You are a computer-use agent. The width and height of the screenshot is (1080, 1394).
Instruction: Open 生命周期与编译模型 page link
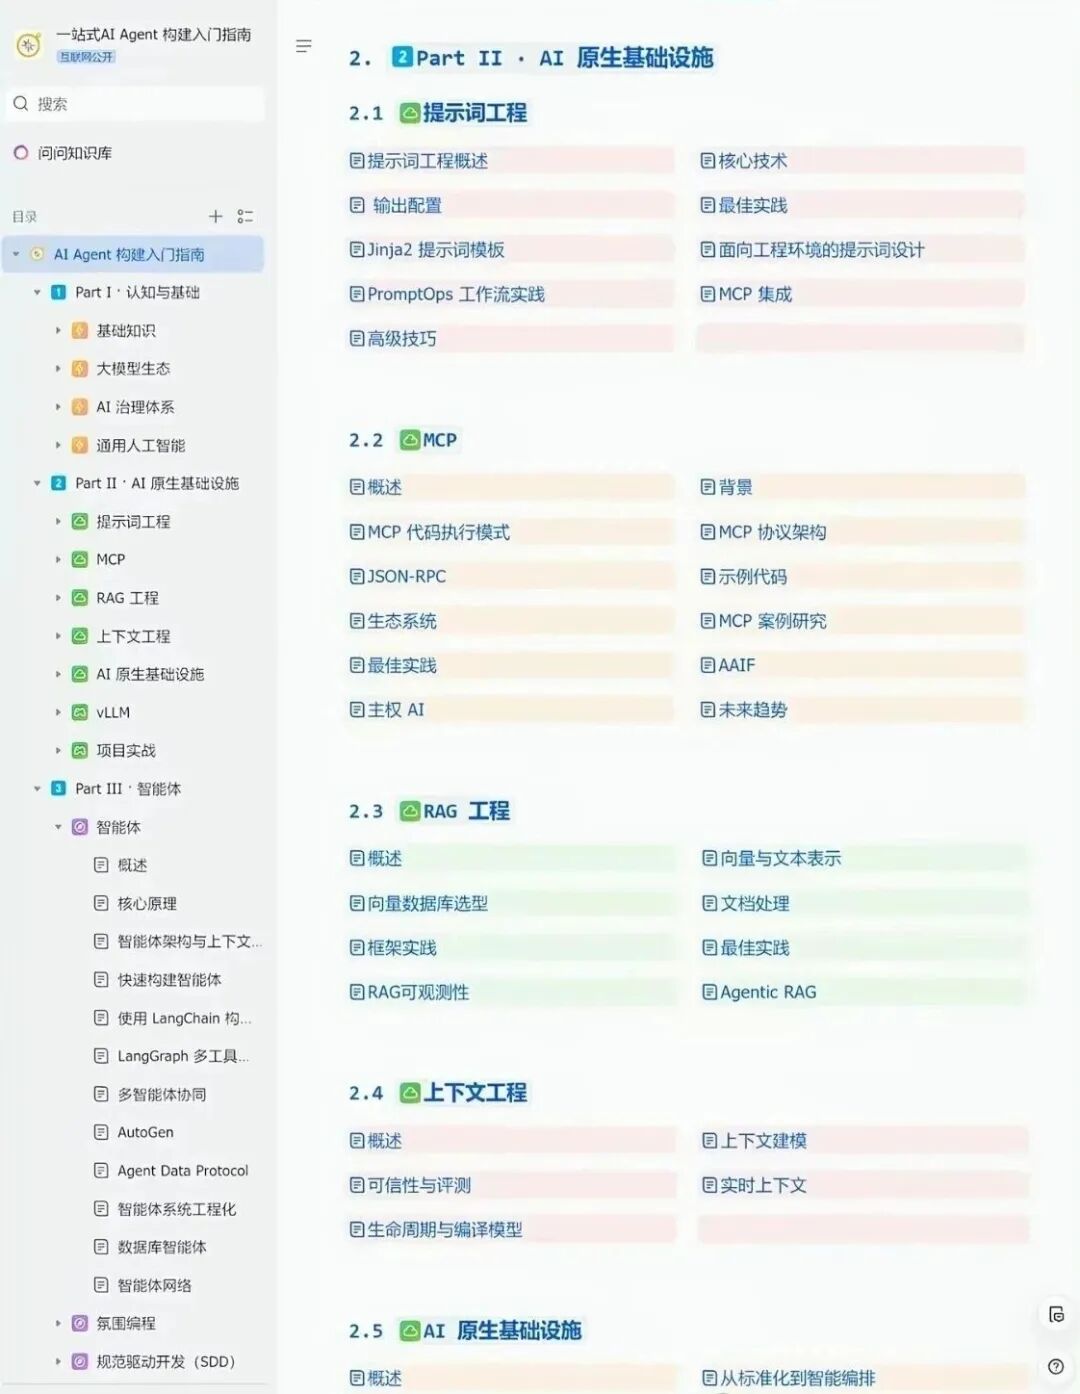[x=445, y=1230]
